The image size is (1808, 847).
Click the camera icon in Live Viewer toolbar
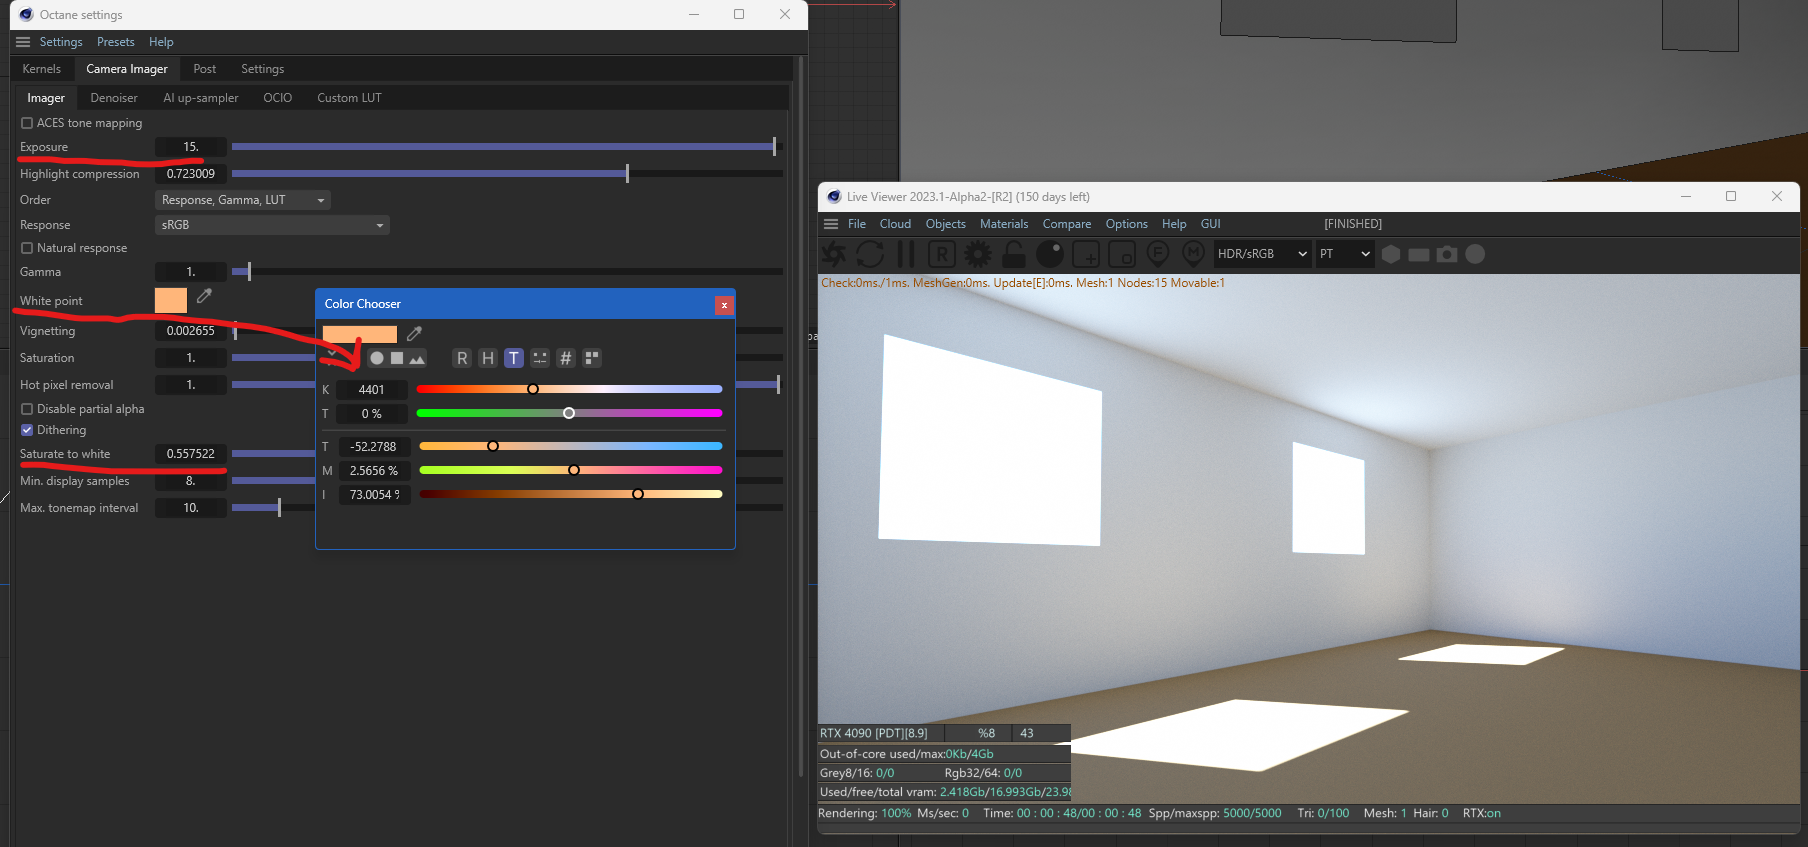[x=1447, y=254]
